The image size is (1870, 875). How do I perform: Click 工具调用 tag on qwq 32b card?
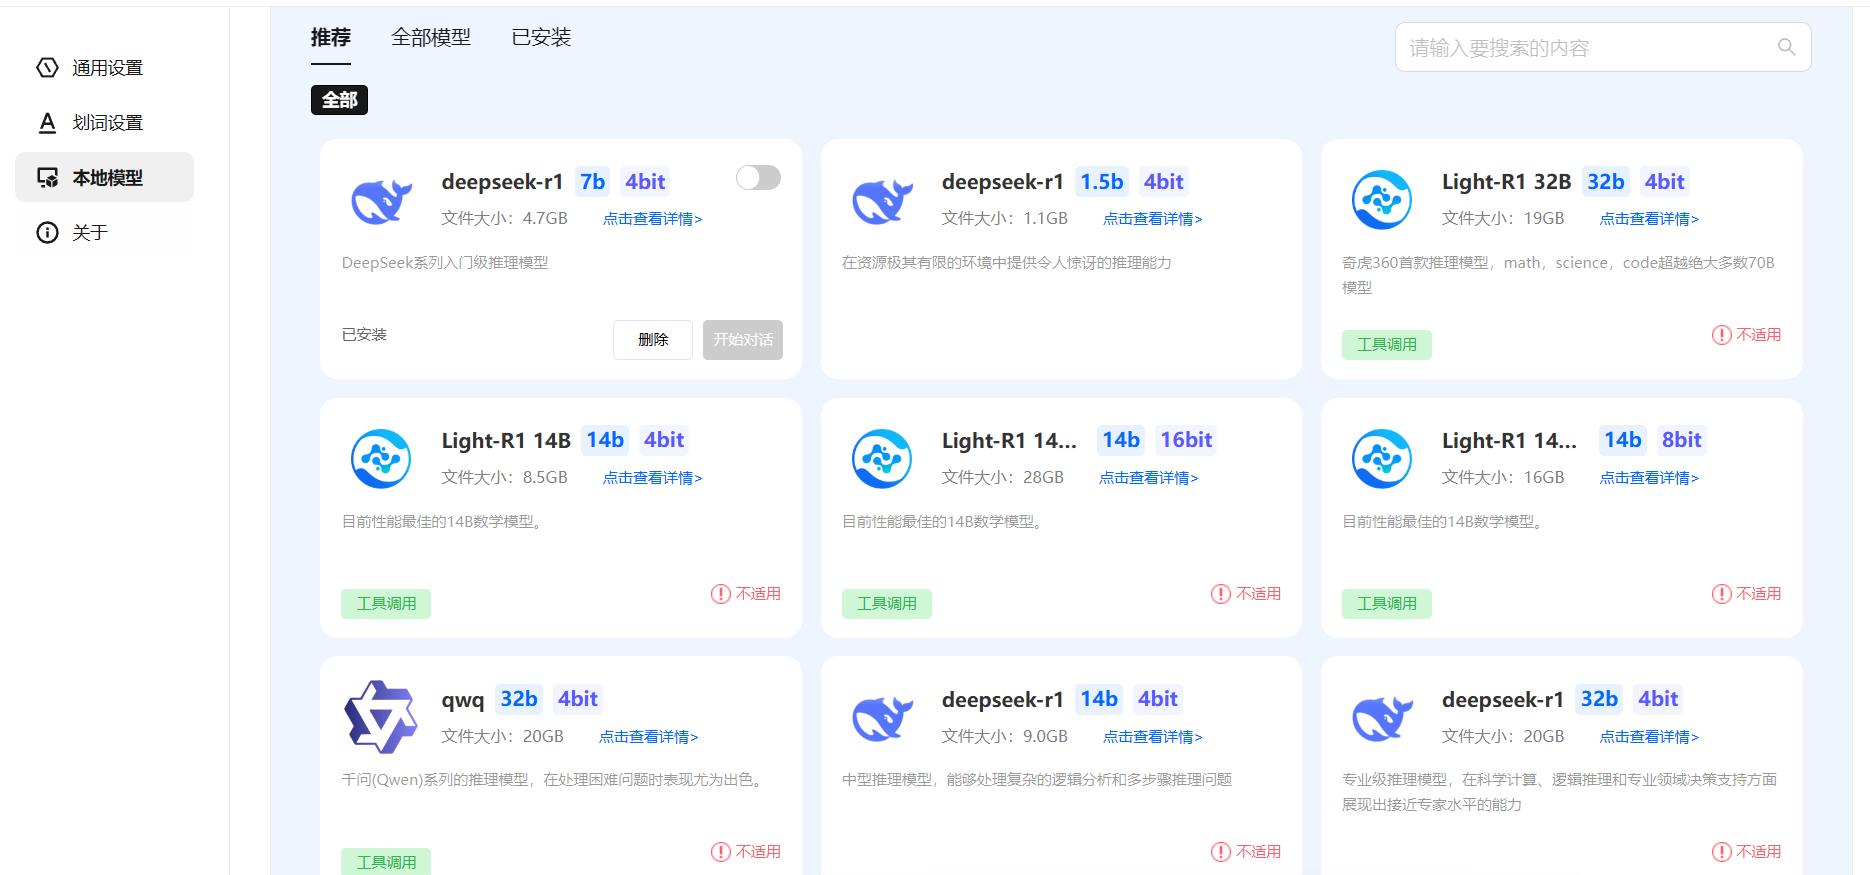386,862
